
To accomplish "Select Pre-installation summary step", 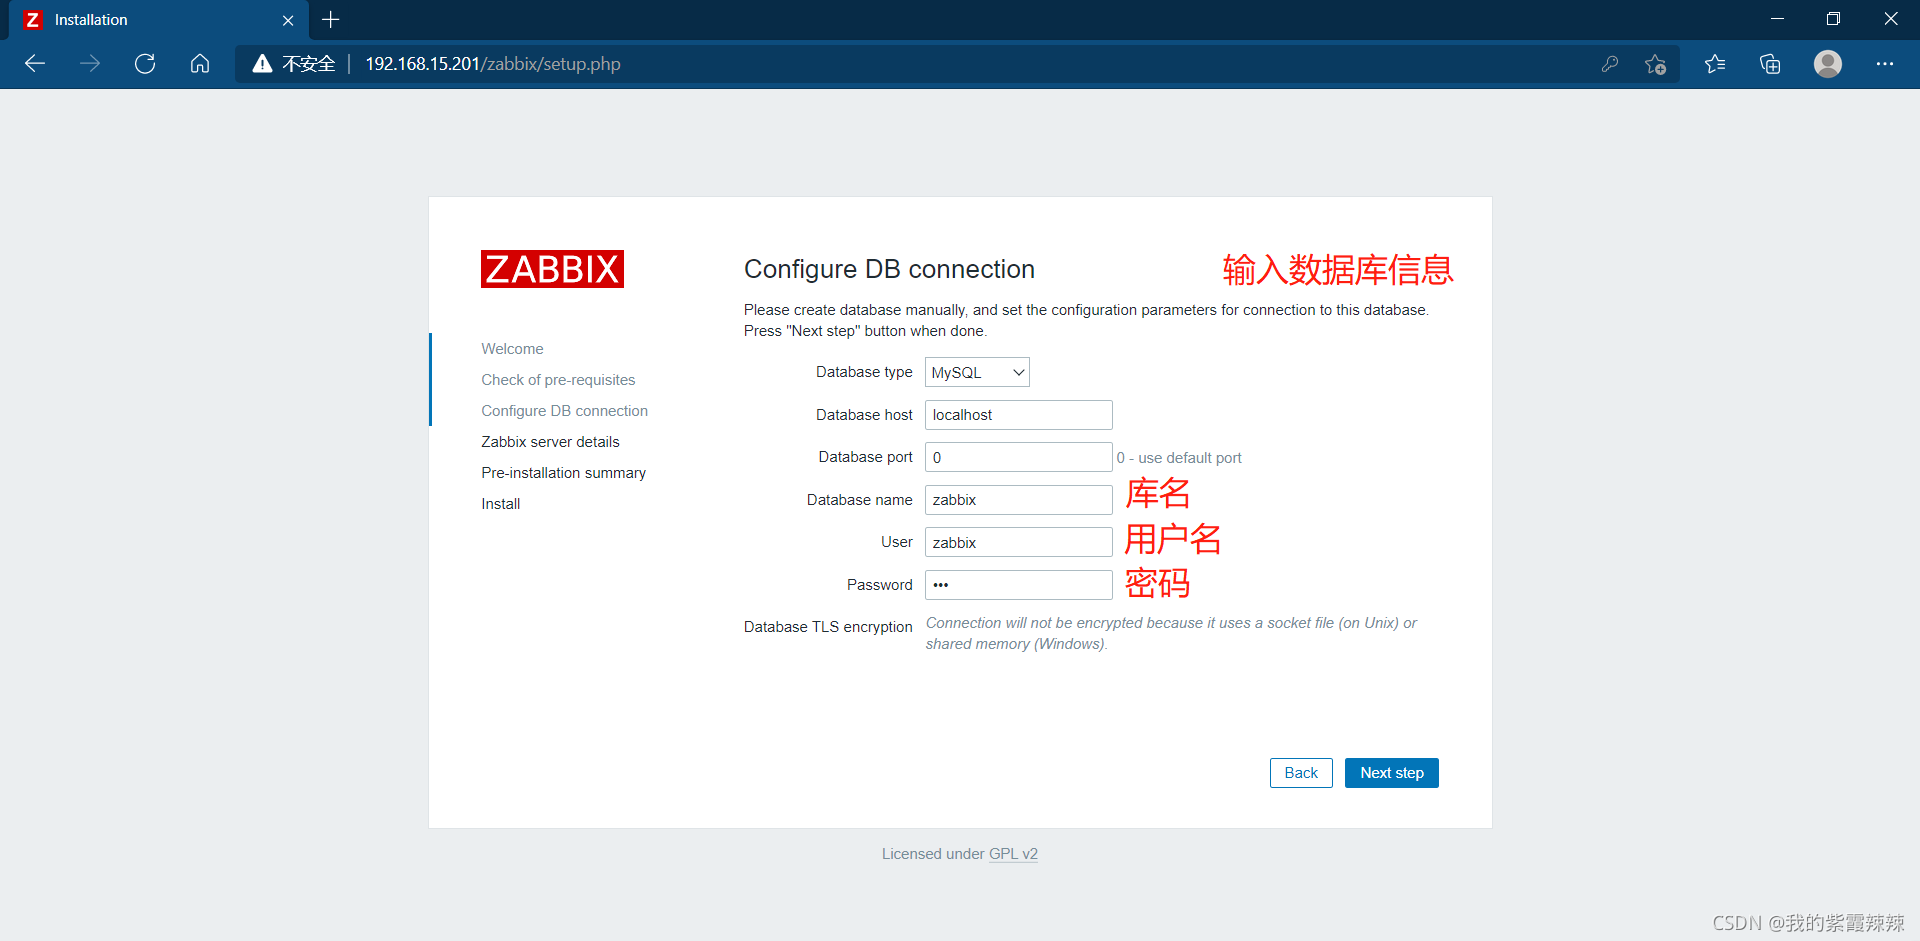I will (x=563, y=473).
